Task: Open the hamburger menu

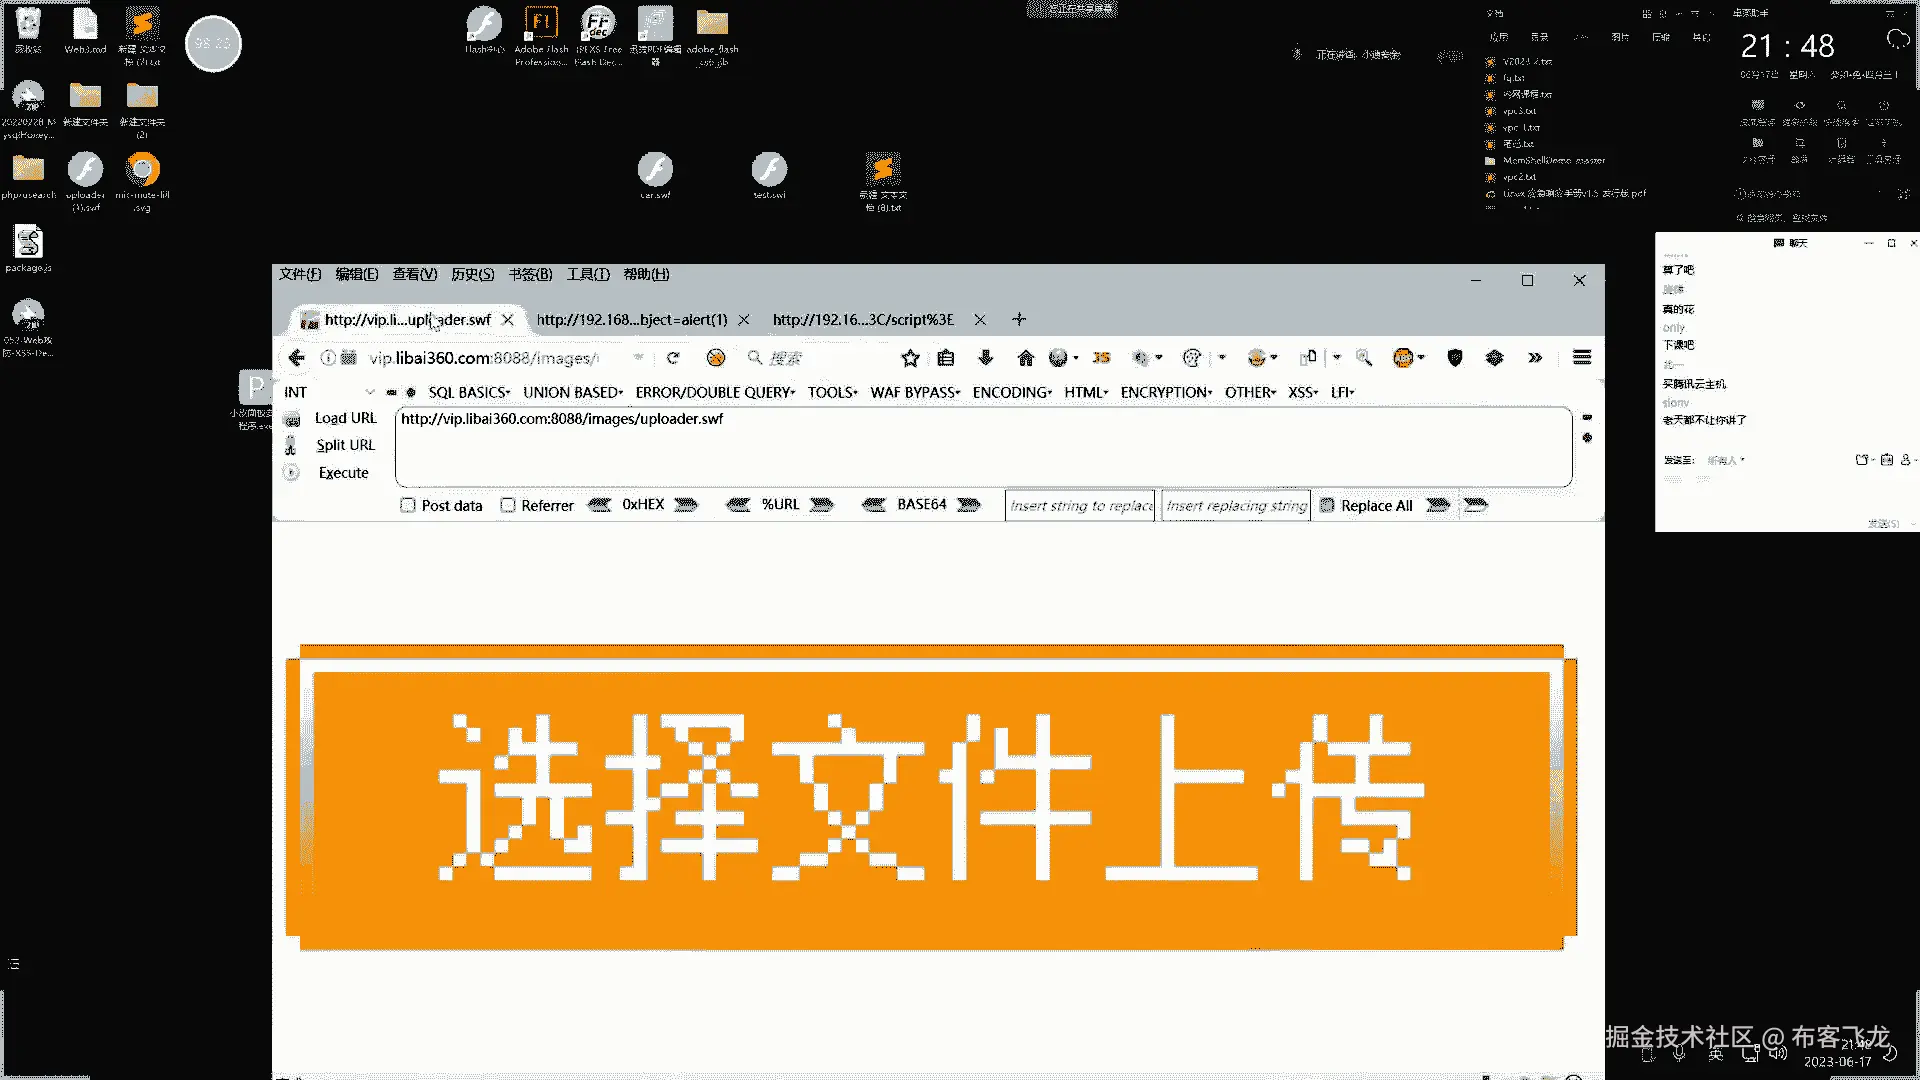Action: pos(1581,358)
